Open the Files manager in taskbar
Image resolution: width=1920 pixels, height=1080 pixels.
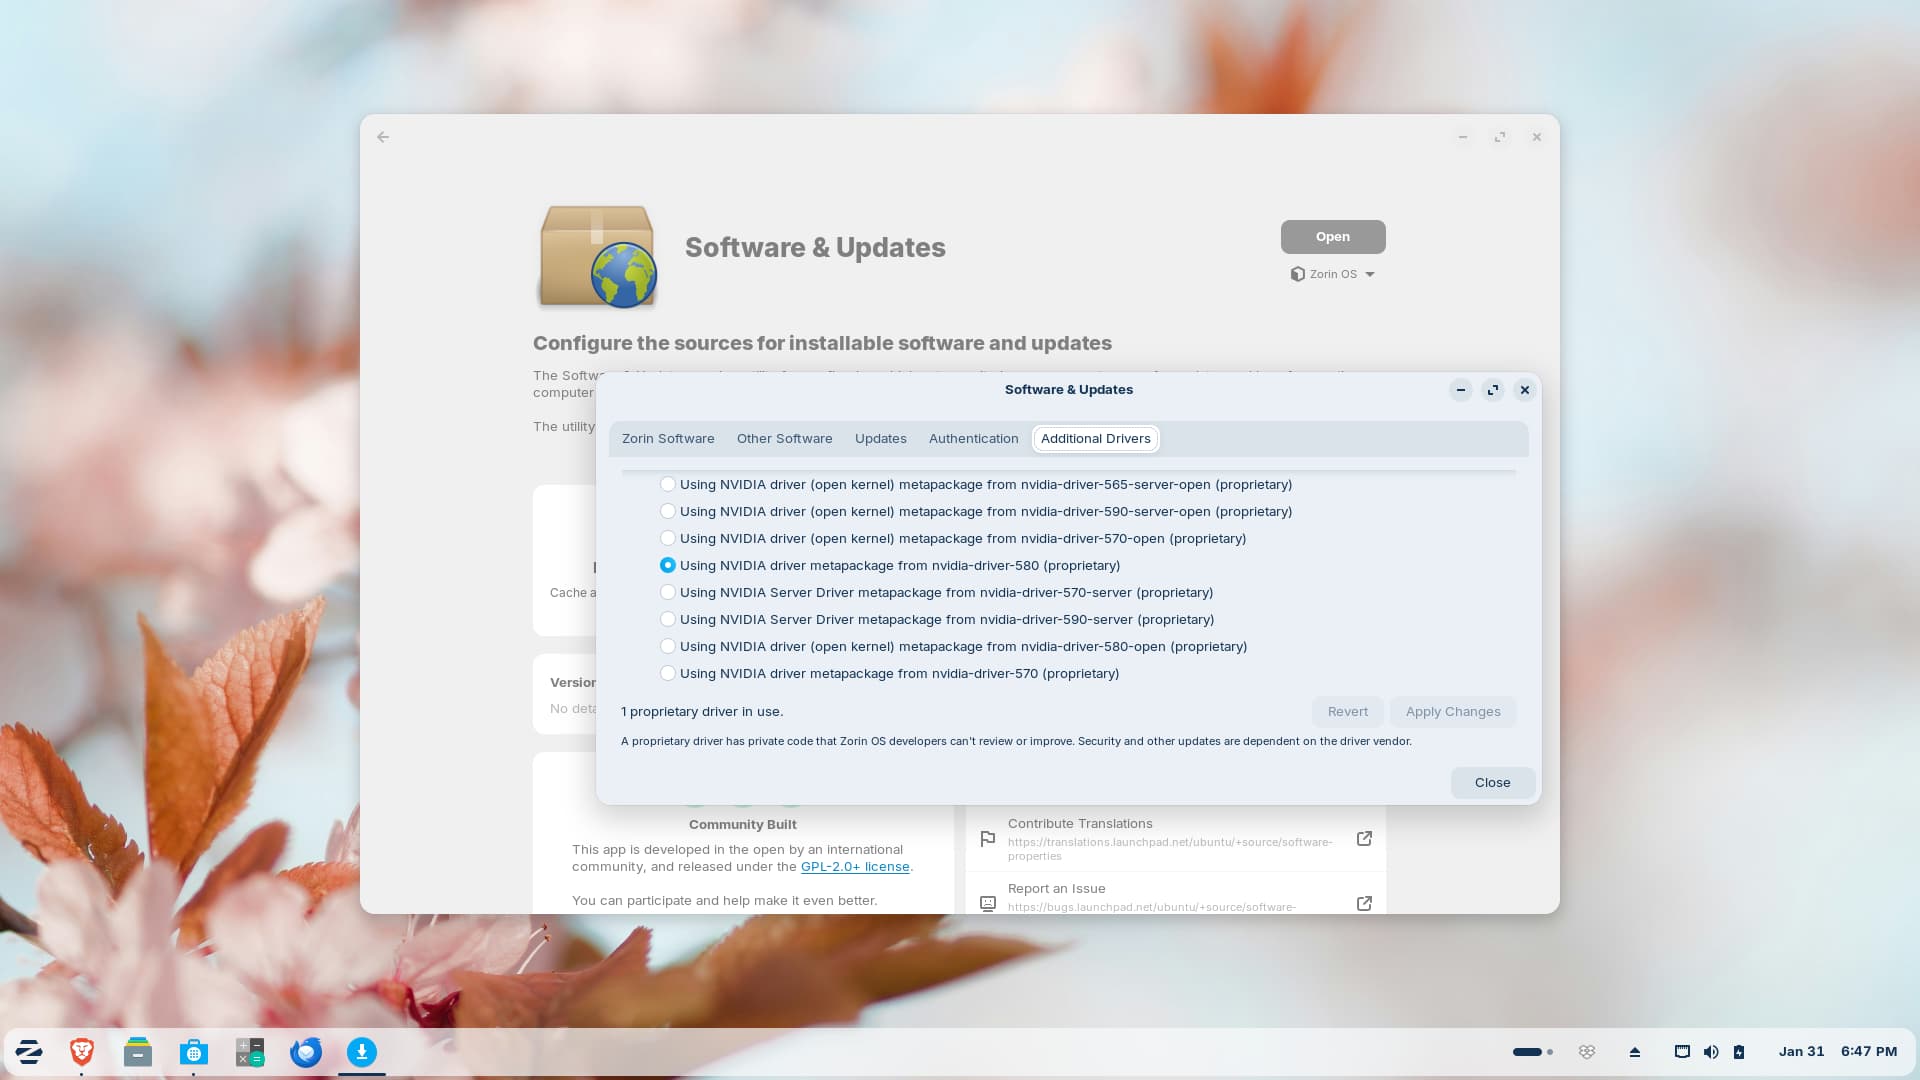(x=138, y=1052)
